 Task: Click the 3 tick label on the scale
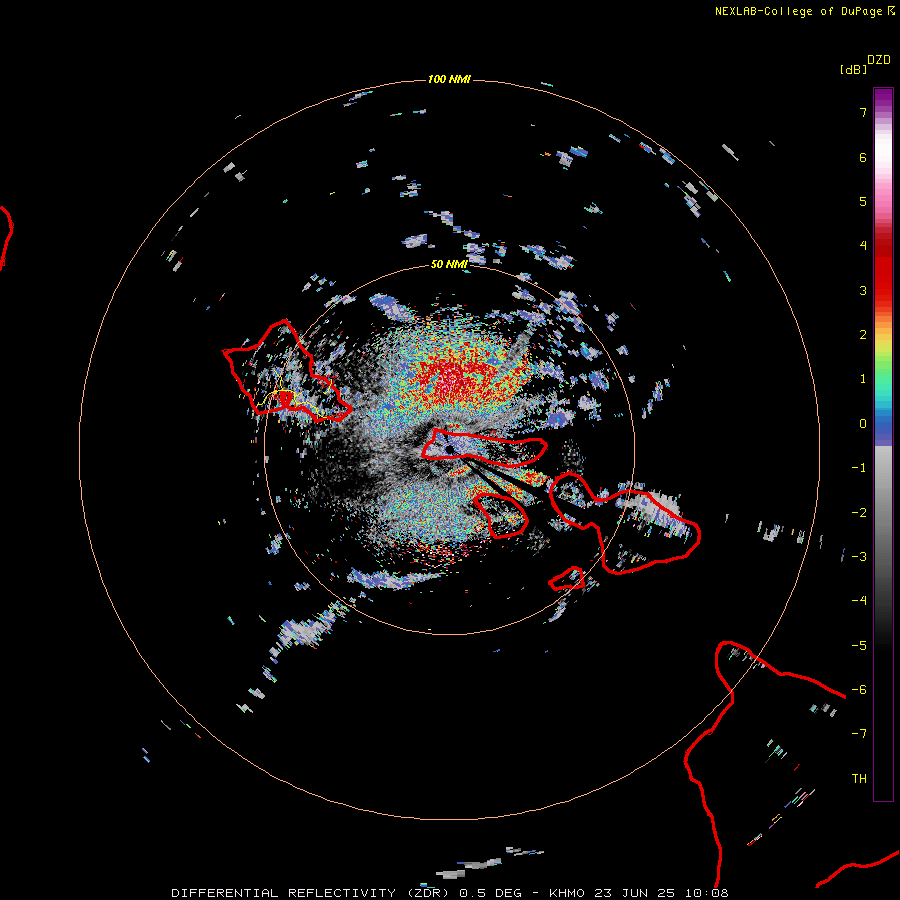863,290
